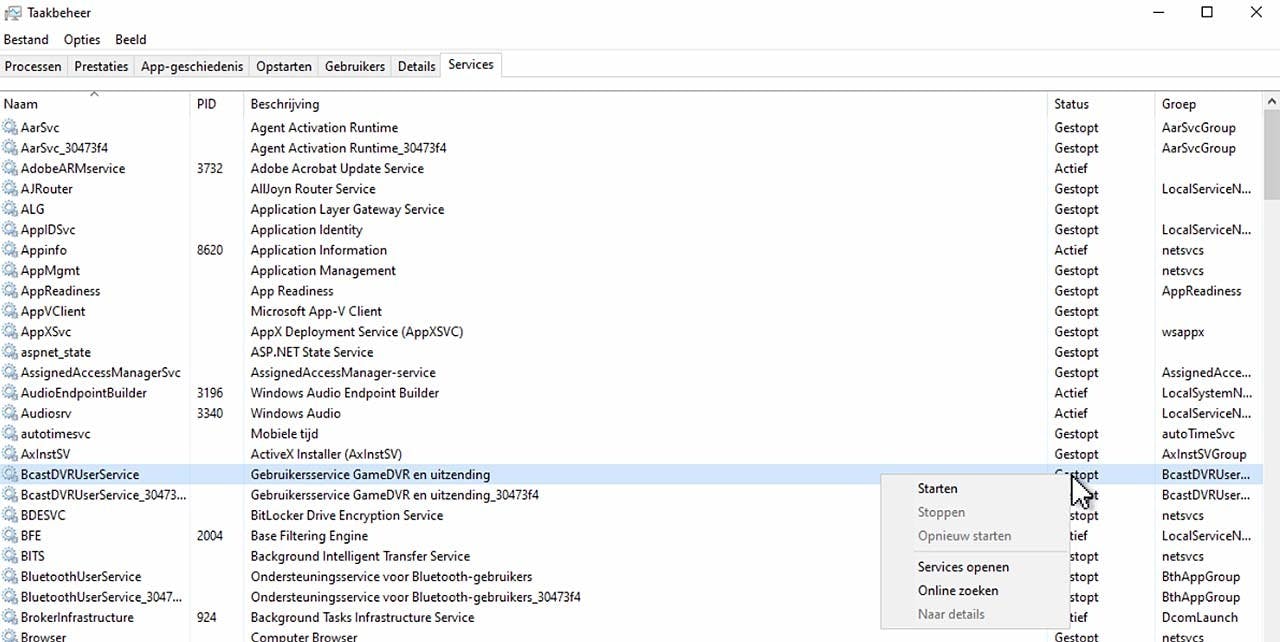Open the App-geschiedenis tab
Screen dimensions: 1280x642
tap(192, 66)
